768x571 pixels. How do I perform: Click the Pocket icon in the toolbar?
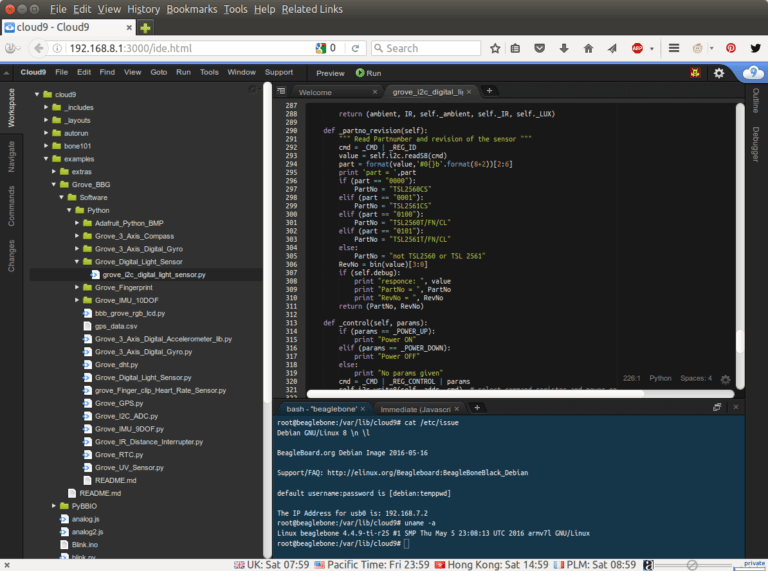[x=539, y=48]
